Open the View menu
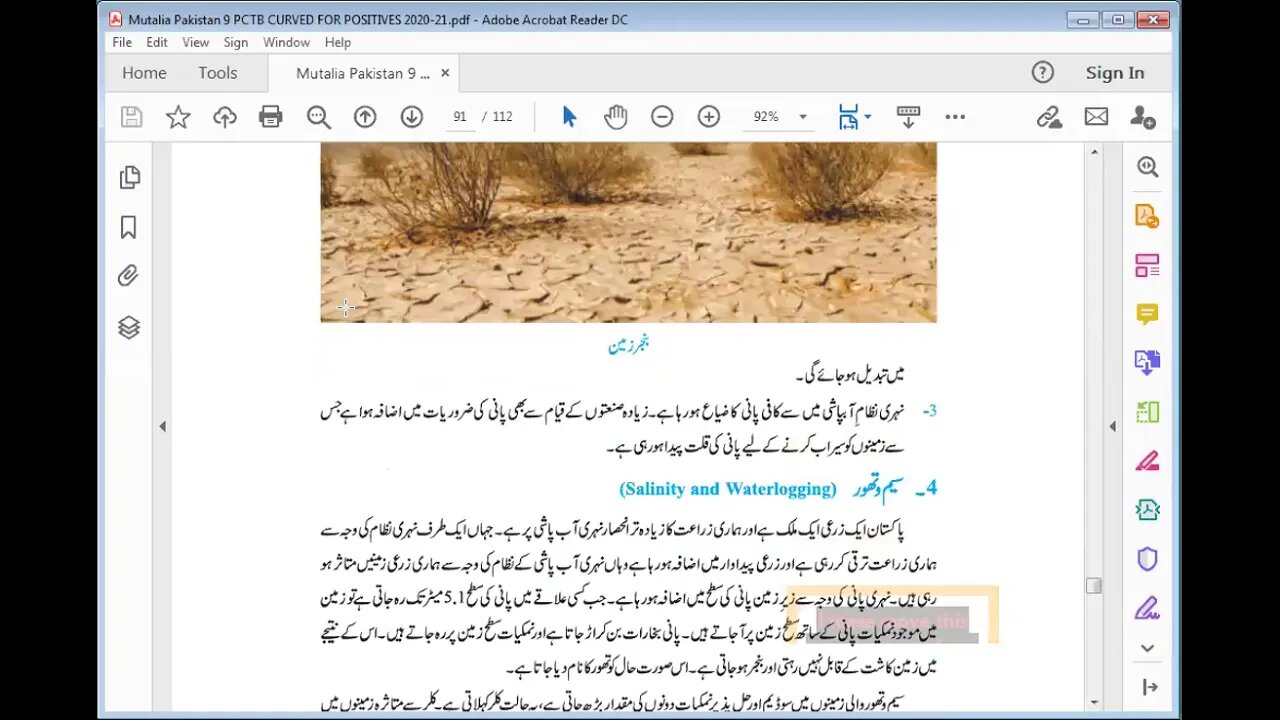Viewport: 1280px width, 720px height. pos(195,42)
